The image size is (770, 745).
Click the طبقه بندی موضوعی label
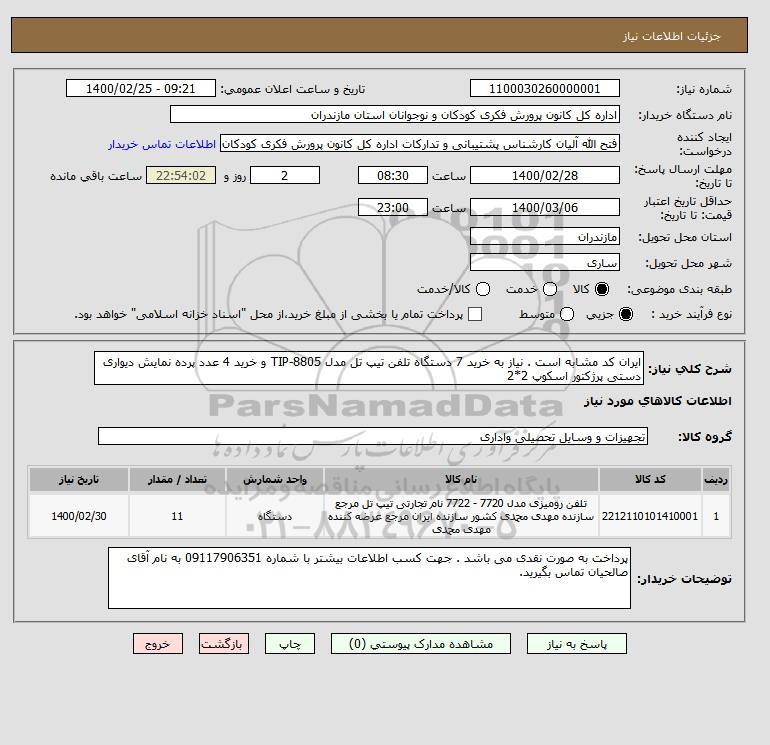coord(680,290)
